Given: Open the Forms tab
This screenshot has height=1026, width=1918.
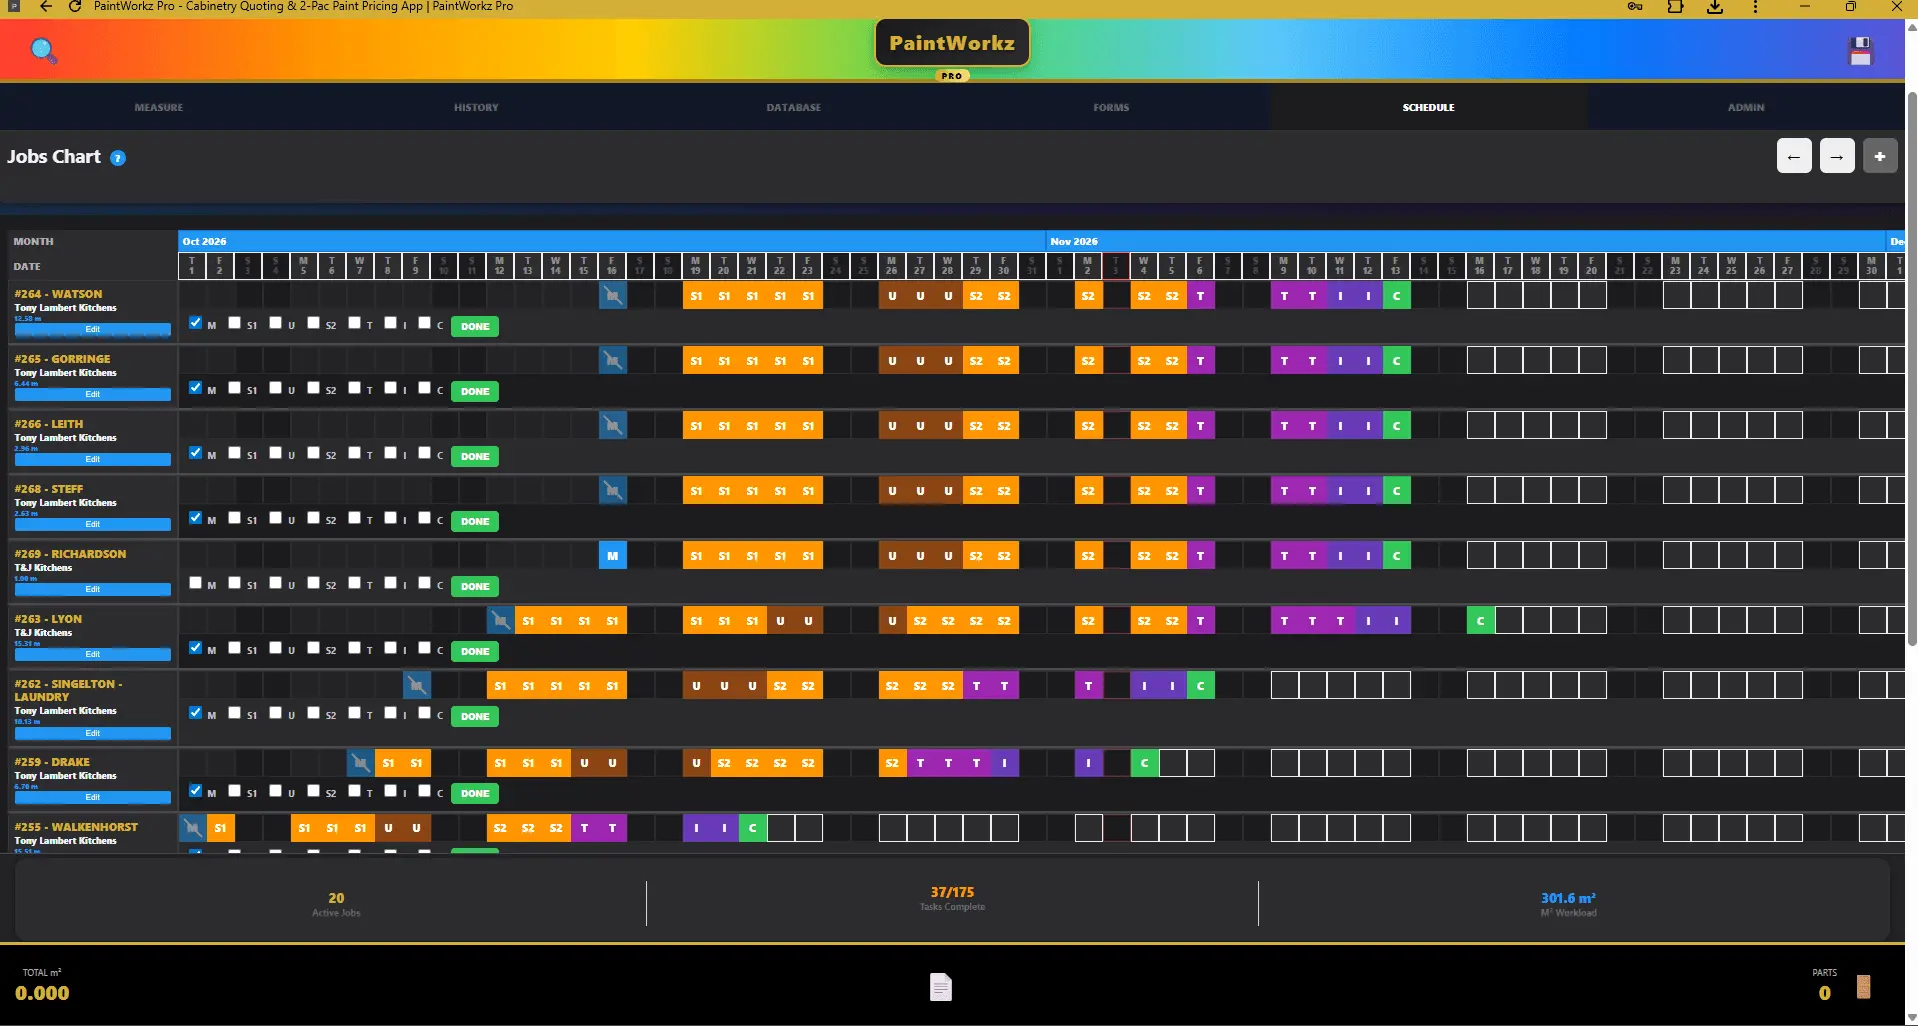Looking at the screenshot, I should pyautogui.click(x=1111, y=107).
